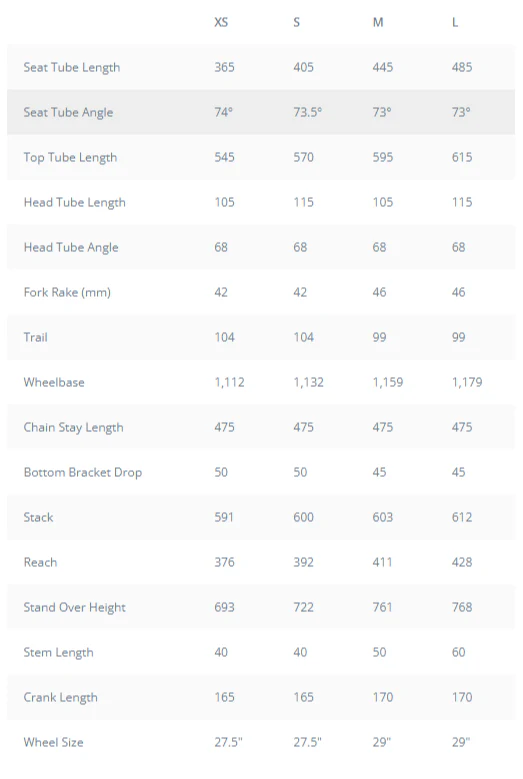523x779 pixels.
Task: Select the S size column header
Action: point(297,22)
